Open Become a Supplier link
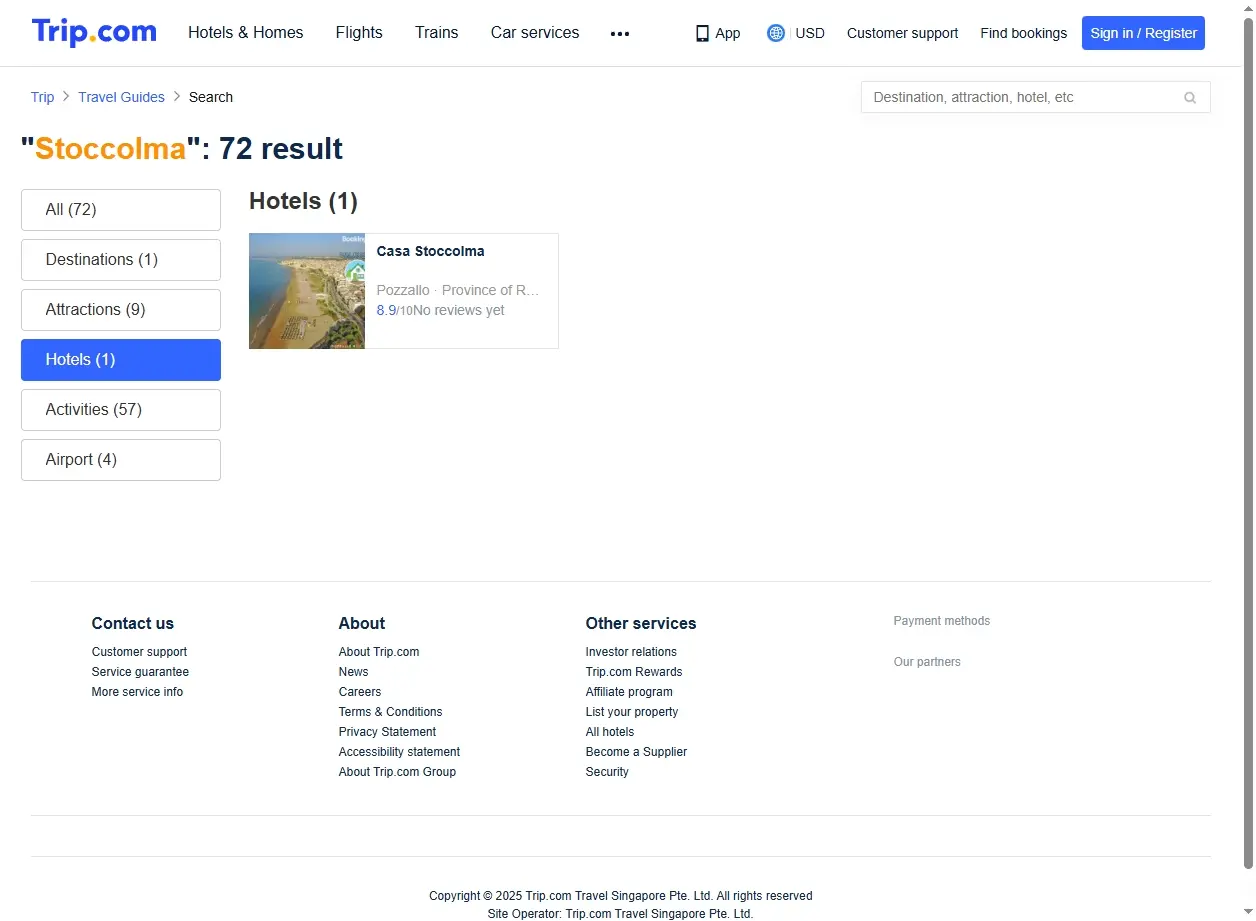The image size is (1256, 921). pyautogui.click(x=636, y=752)
